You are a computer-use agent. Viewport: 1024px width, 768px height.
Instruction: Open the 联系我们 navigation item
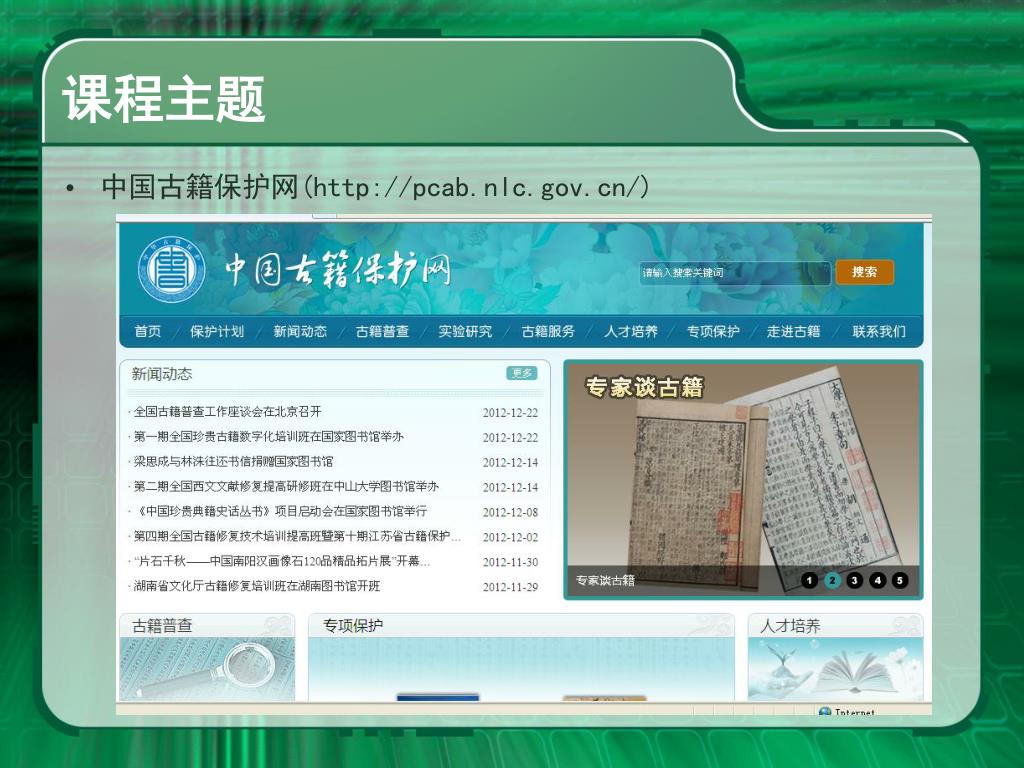coord(879,331)
